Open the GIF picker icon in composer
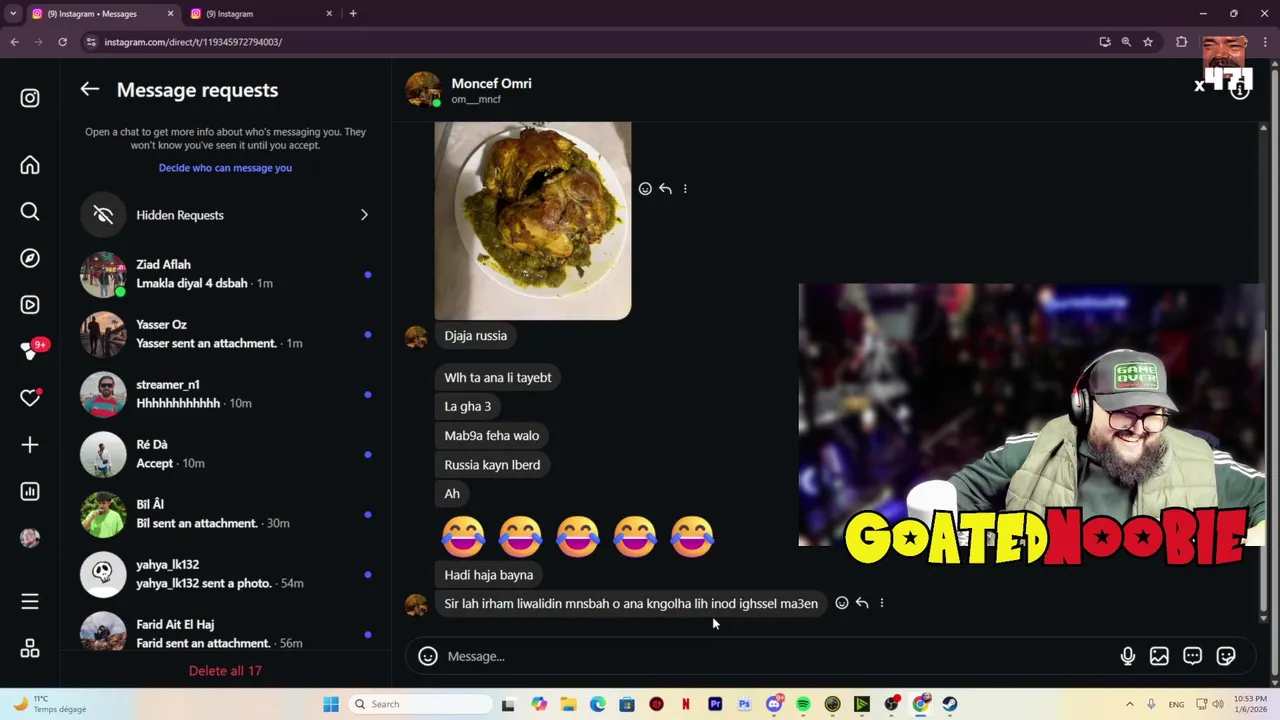1280x720 pixels. (1192, 656)
